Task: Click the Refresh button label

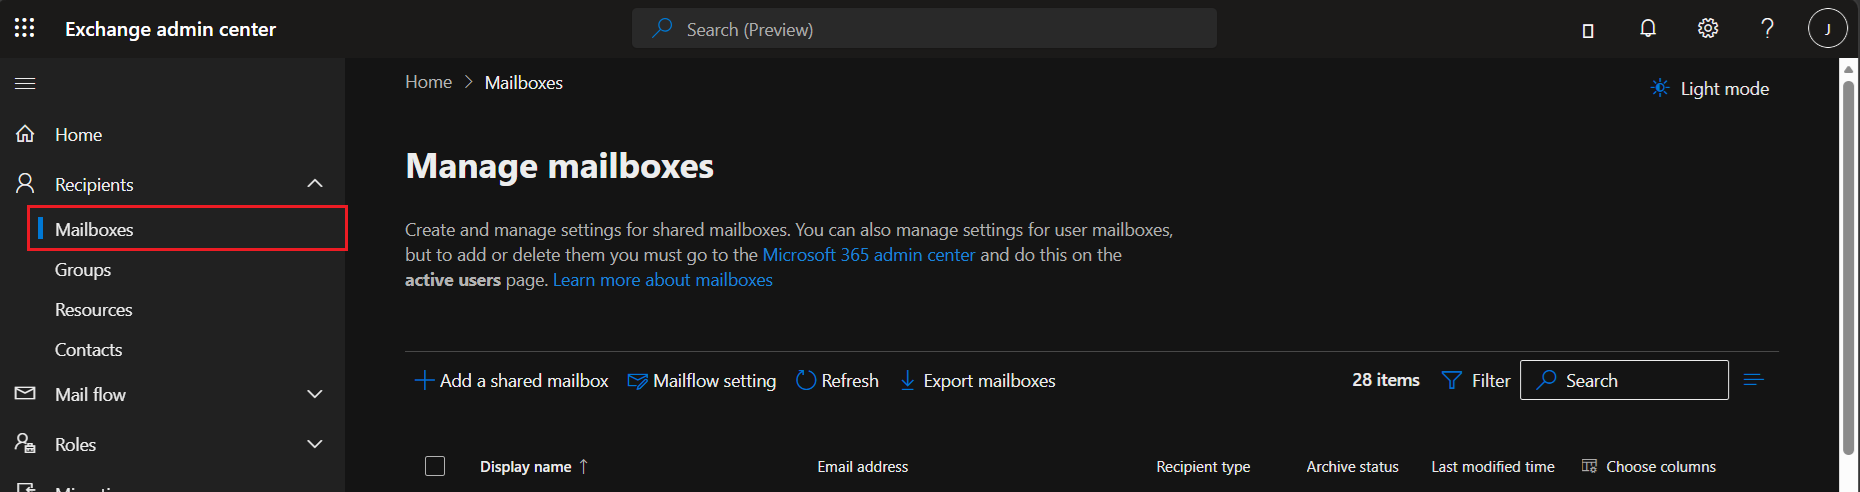Action: tap(850, 381)
